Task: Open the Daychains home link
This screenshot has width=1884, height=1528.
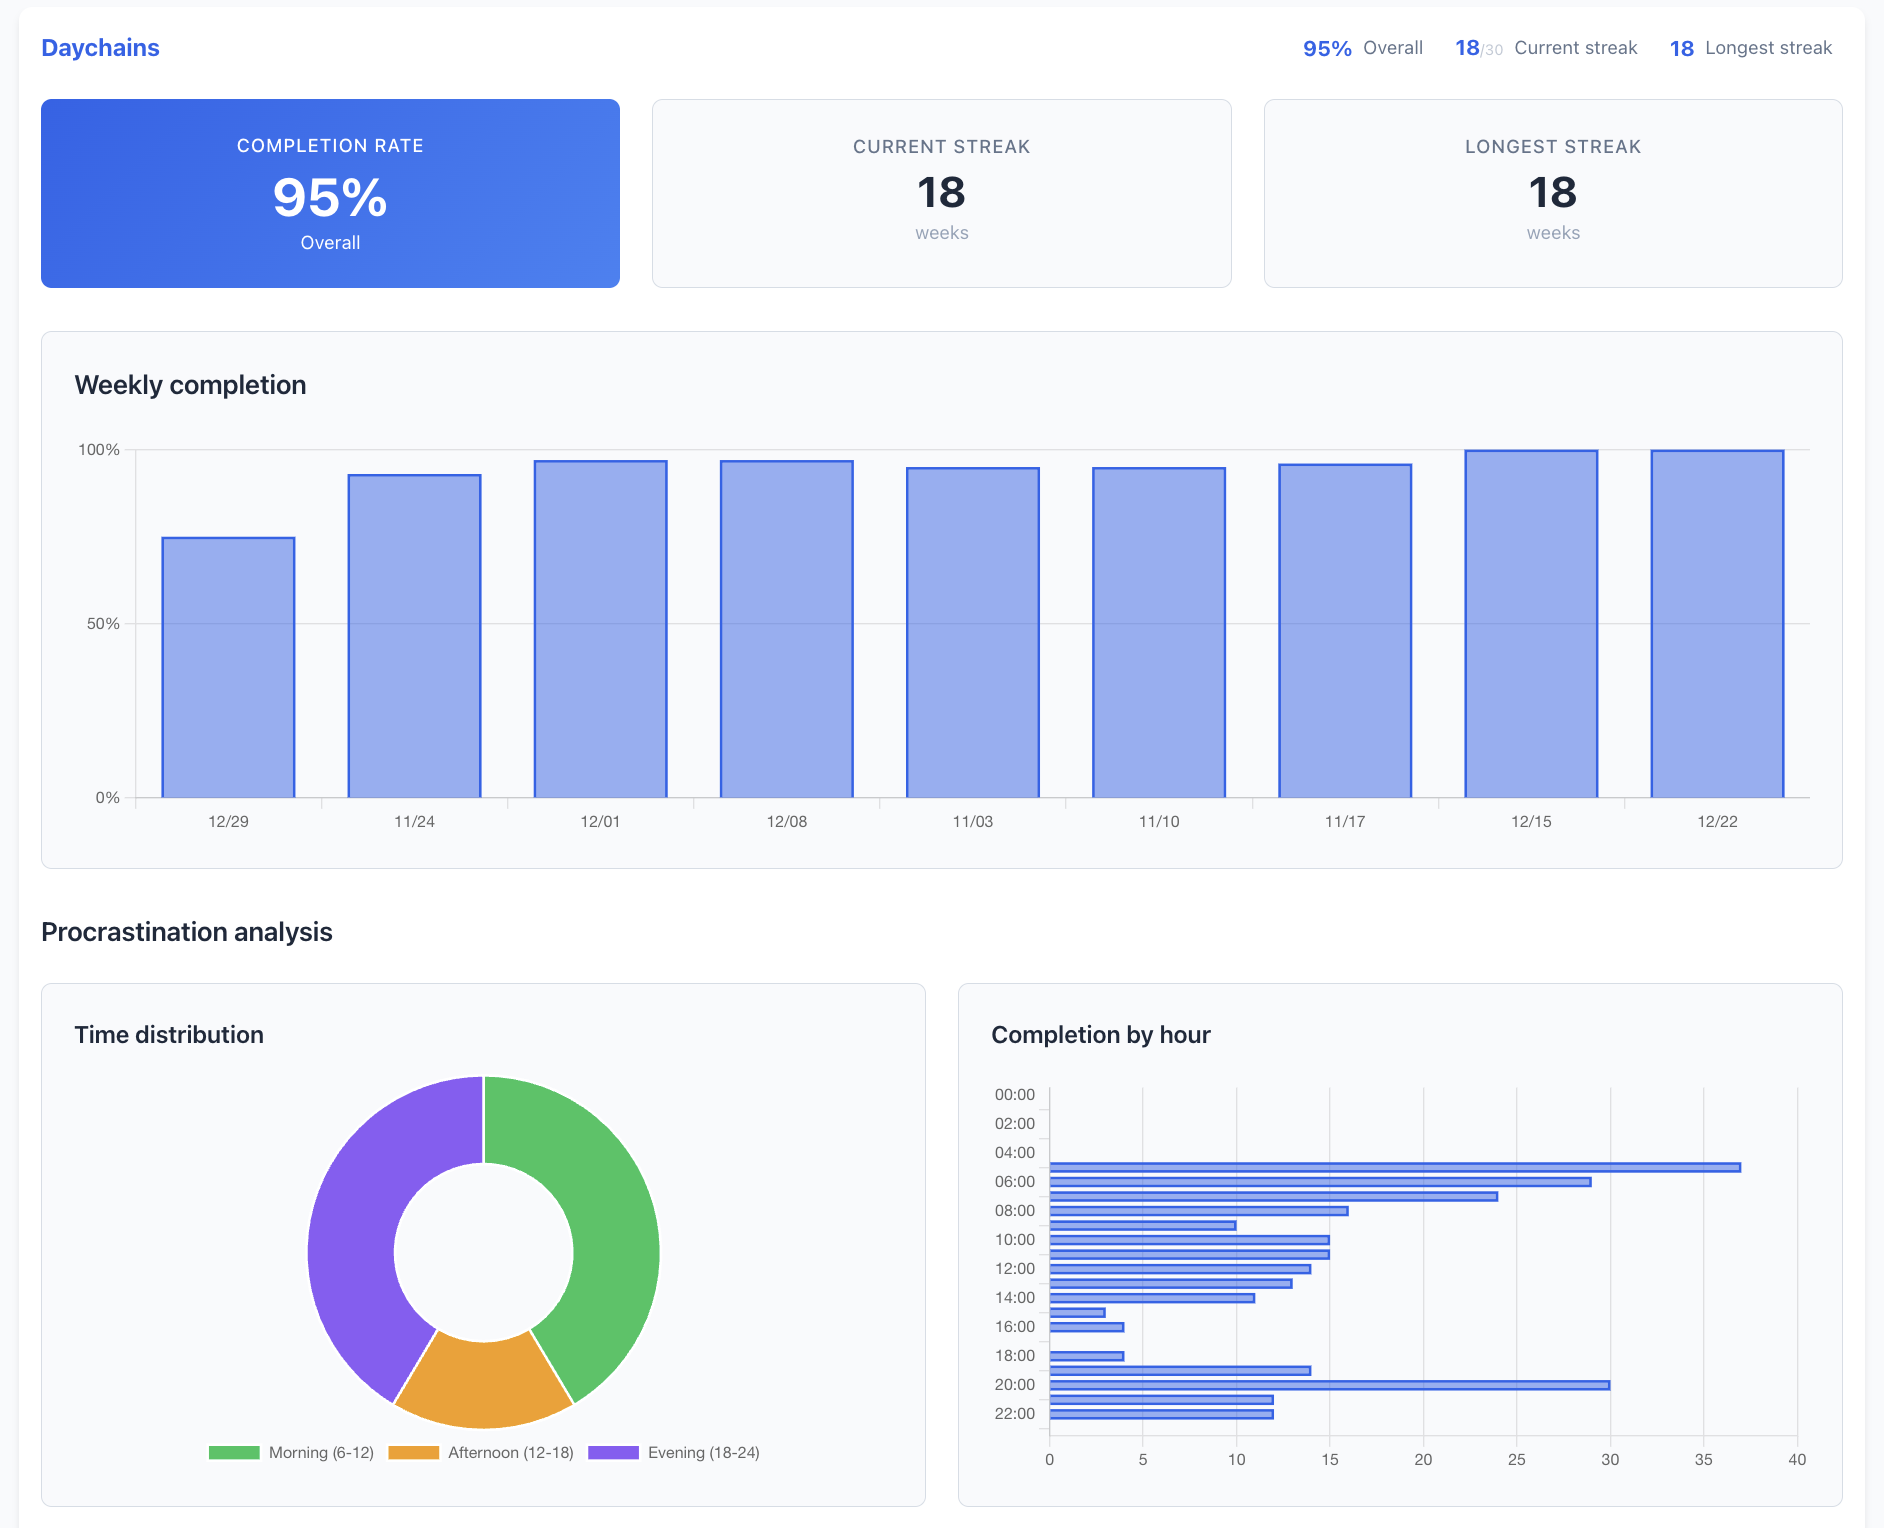Action: tap(99, 47)
